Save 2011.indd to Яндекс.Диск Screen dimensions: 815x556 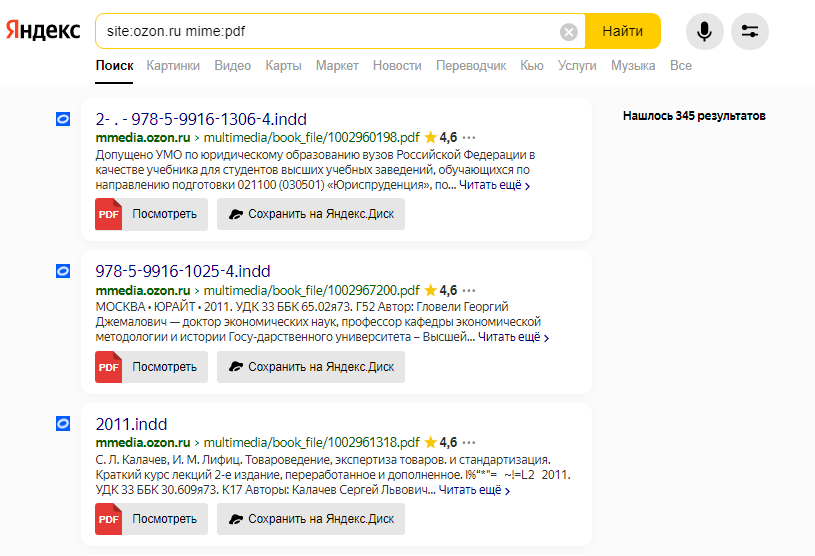point(311,519)
